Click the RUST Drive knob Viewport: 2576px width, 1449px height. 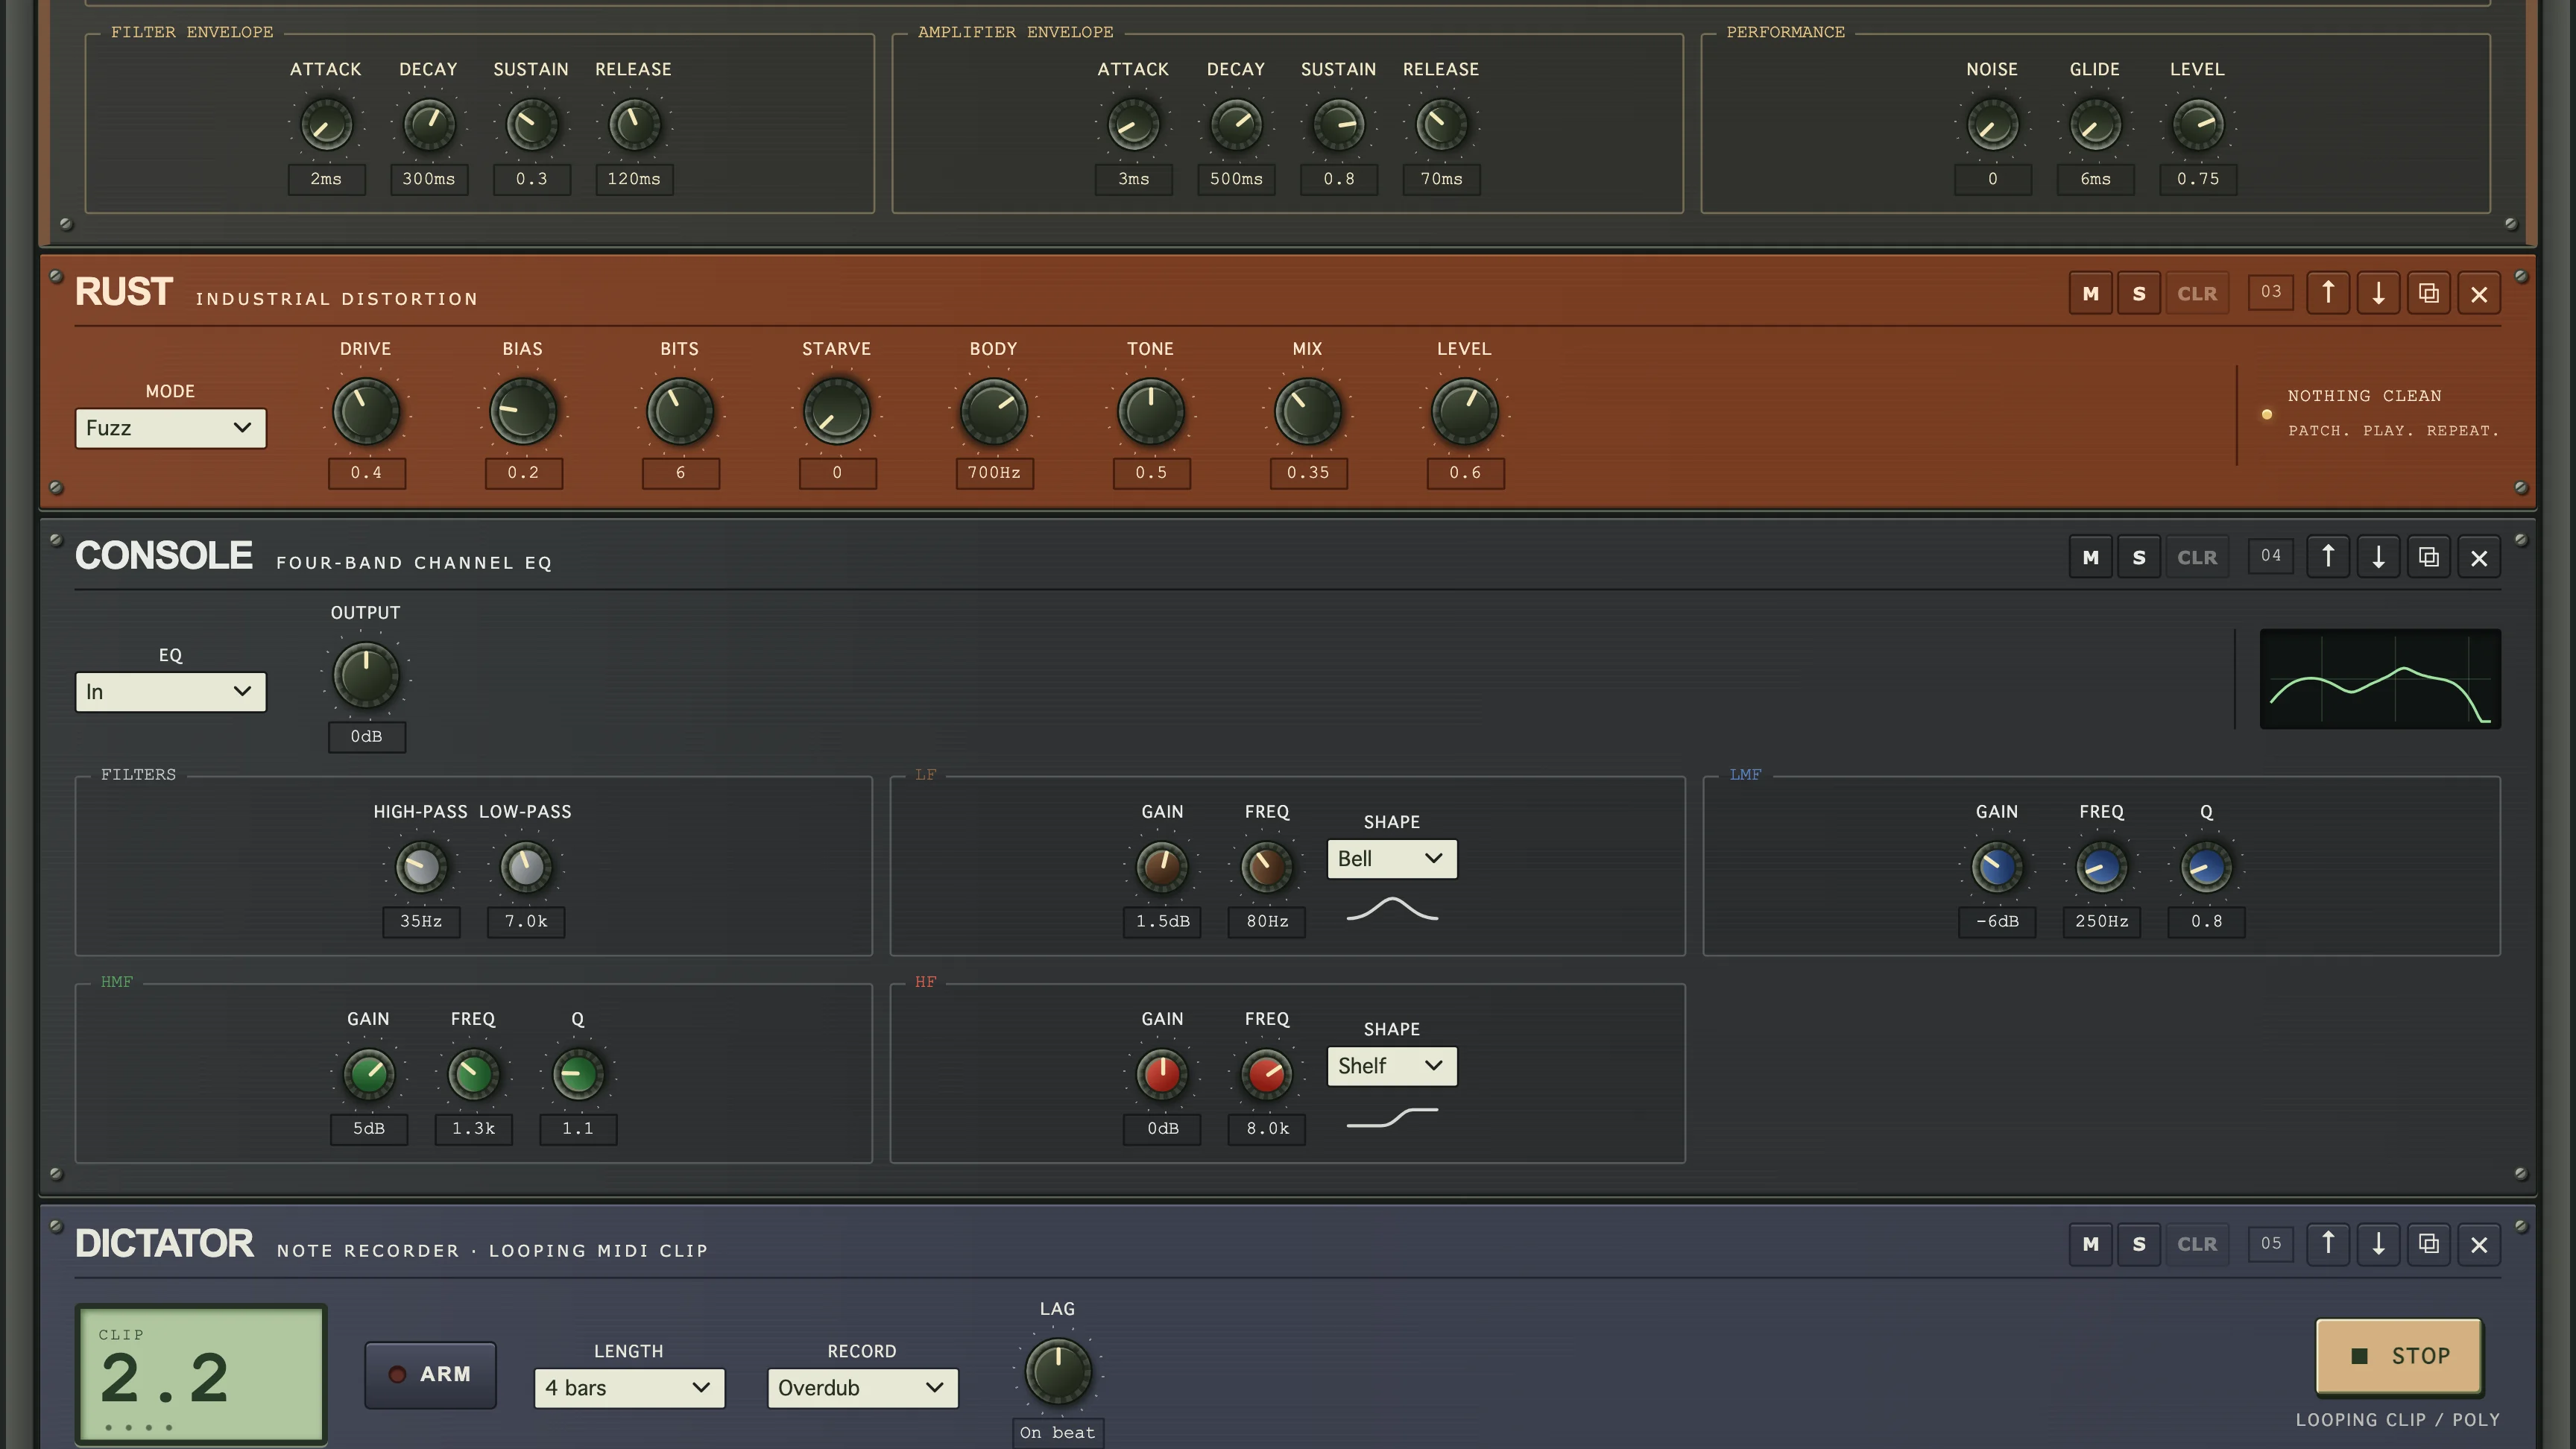coord(366,411)
